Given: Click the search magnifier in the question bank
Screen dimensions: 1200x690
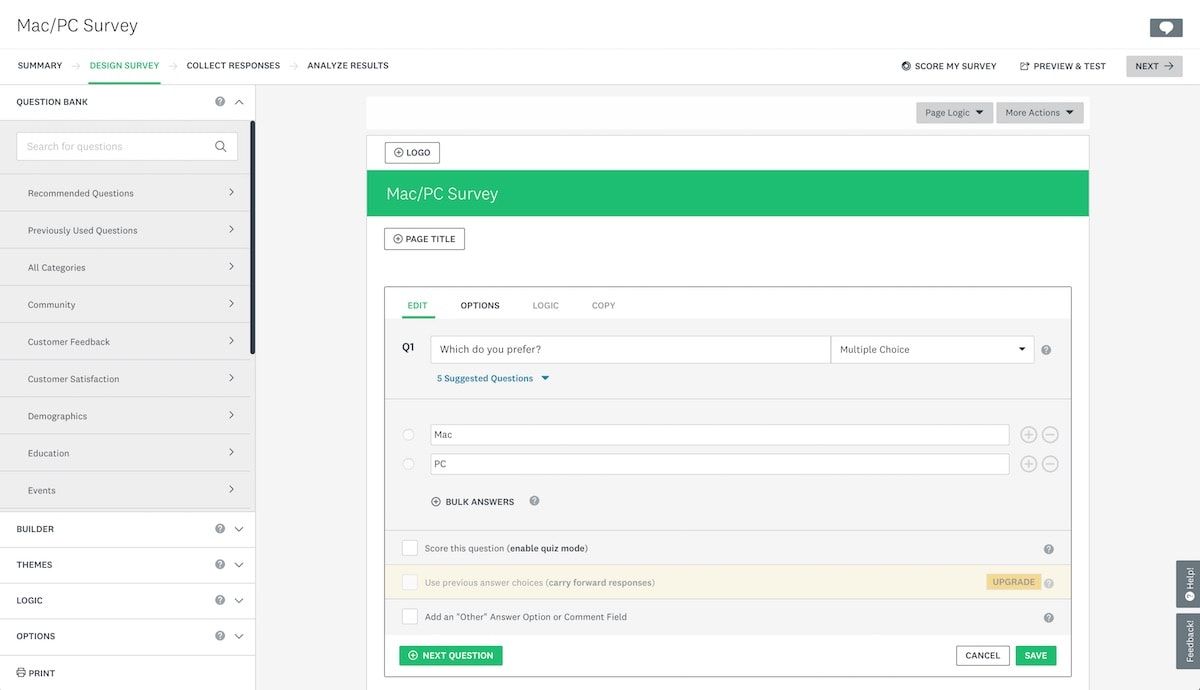Looking at the screenshot, I should tap(220, 146).
